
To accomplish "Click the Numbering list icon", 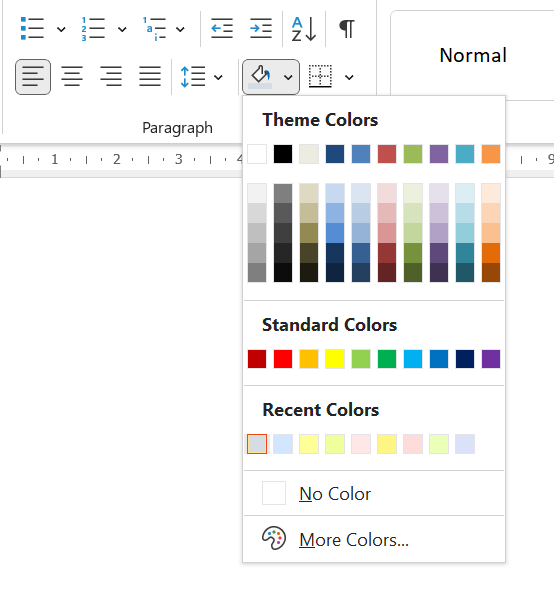I will point(93,29).
